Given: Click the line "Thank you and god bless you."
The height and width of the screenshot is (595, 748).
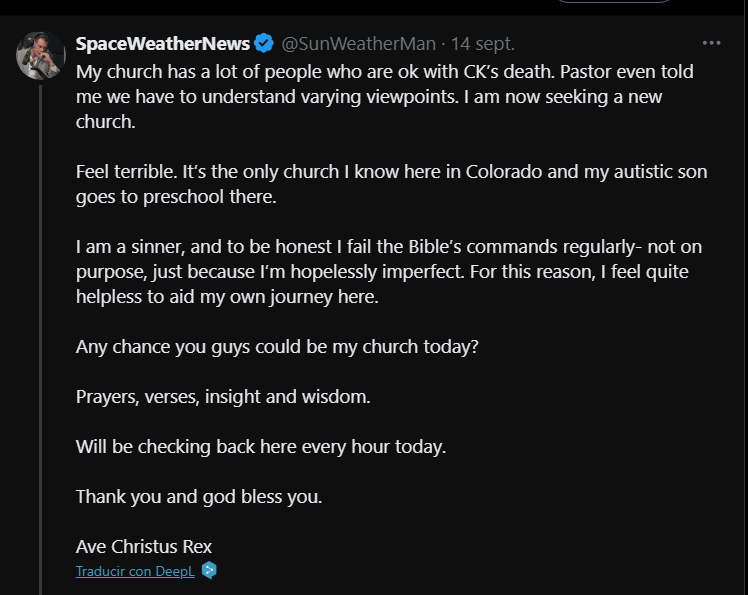Looking at the screenshot, I should click(x=199, y=497).
